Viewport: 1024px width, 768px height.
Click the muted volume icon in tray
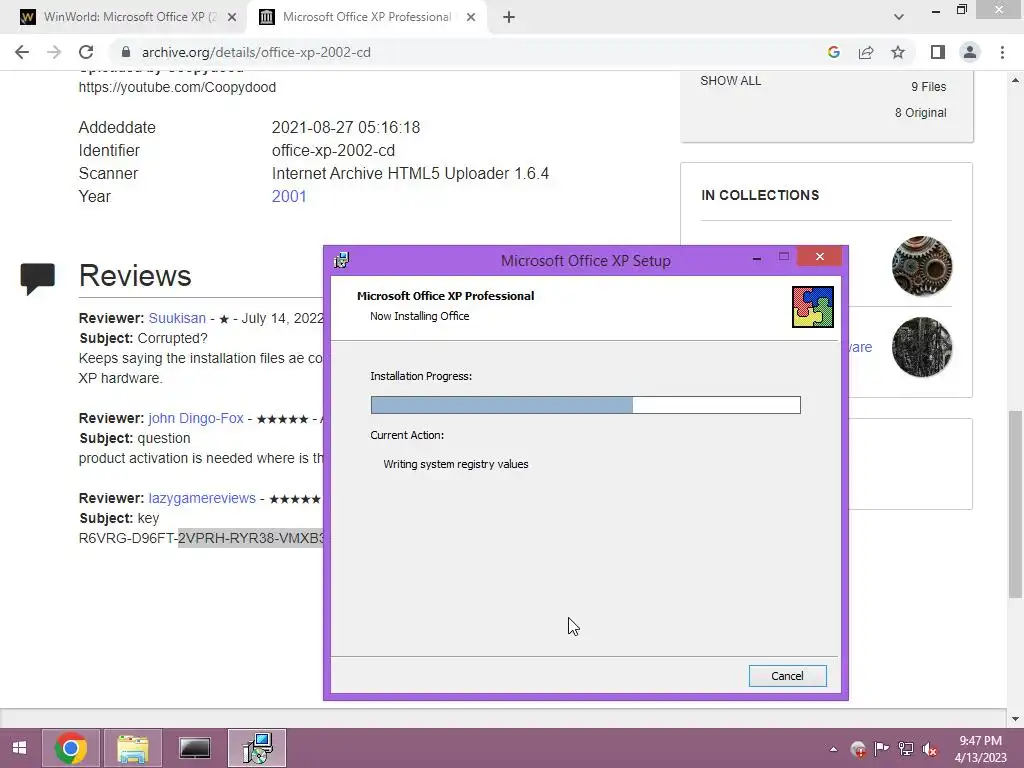[x=929, y=749]
